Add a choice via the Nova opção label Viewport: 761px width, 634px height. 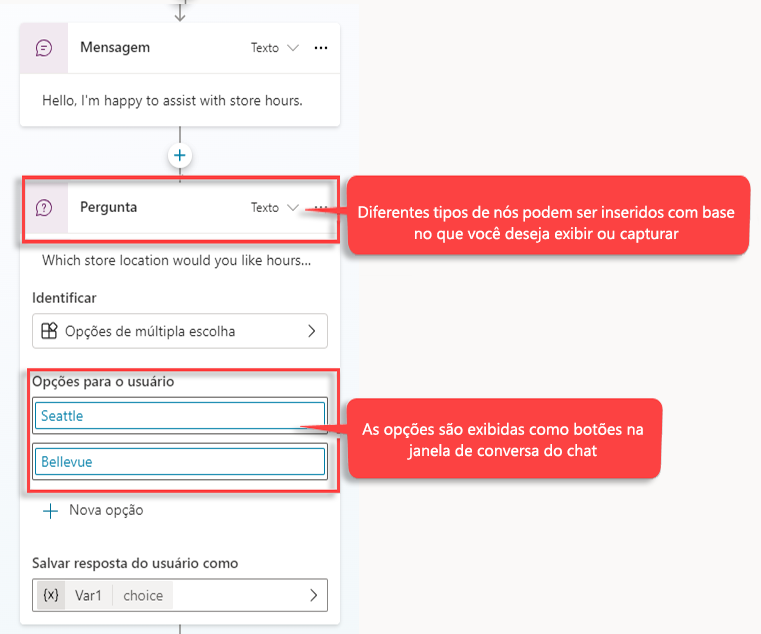[x=106, y=510]
